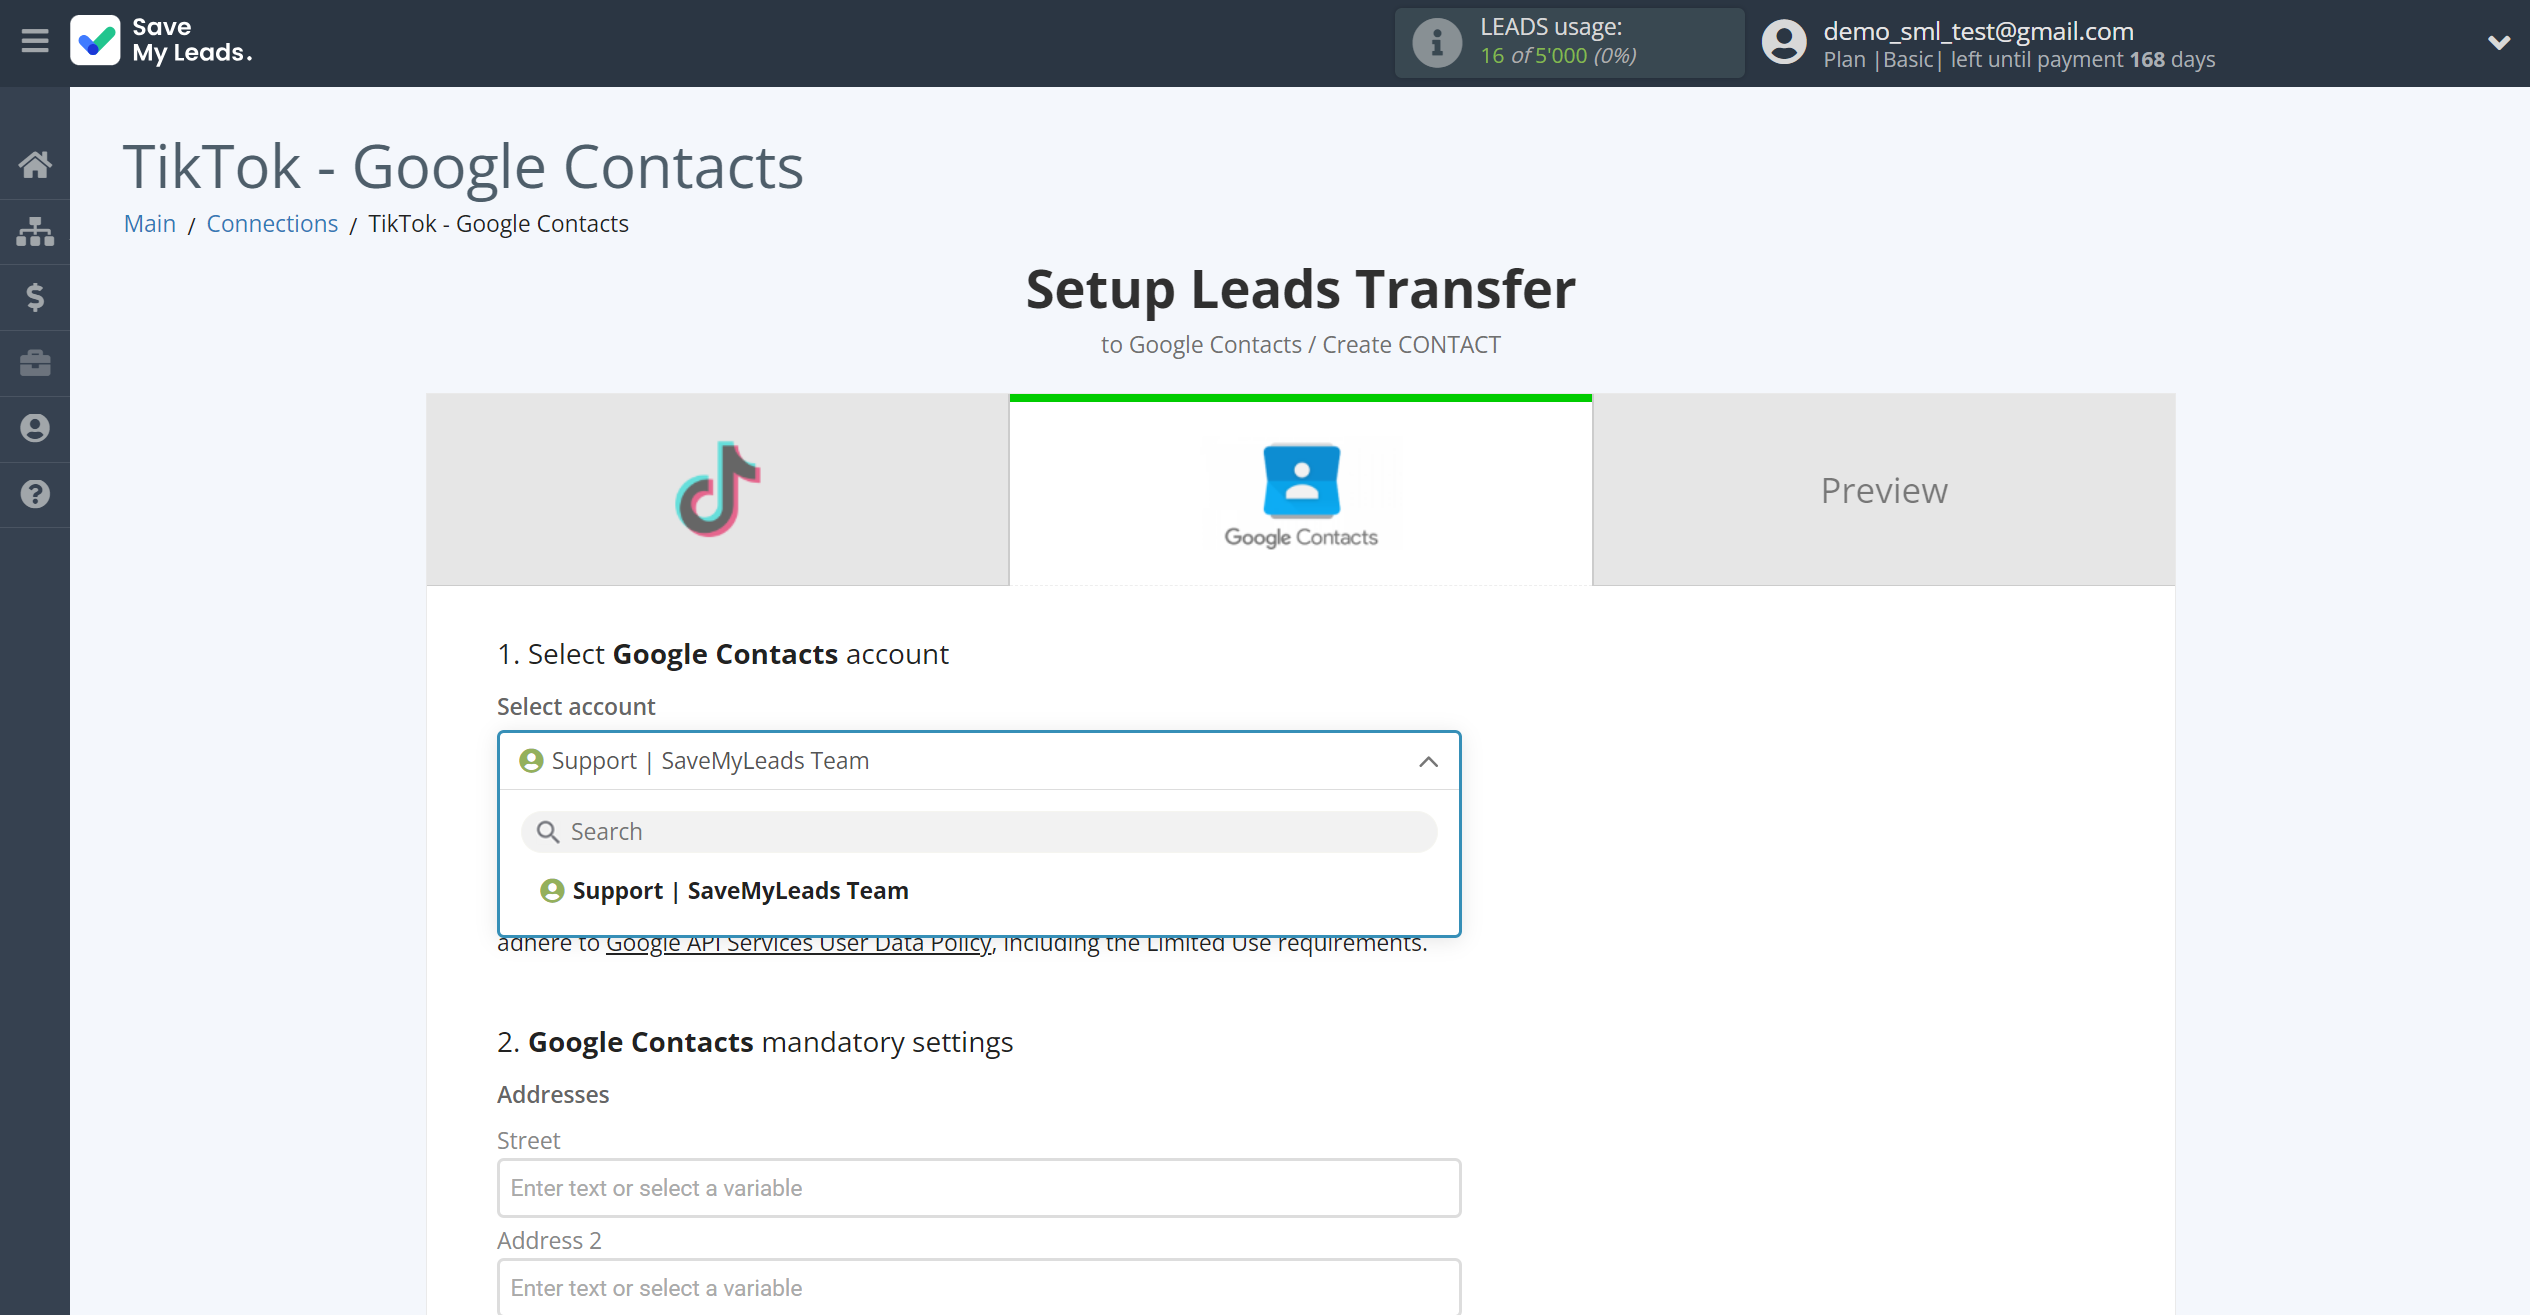Click the Address 2 input field

(x=979, y=1288)
